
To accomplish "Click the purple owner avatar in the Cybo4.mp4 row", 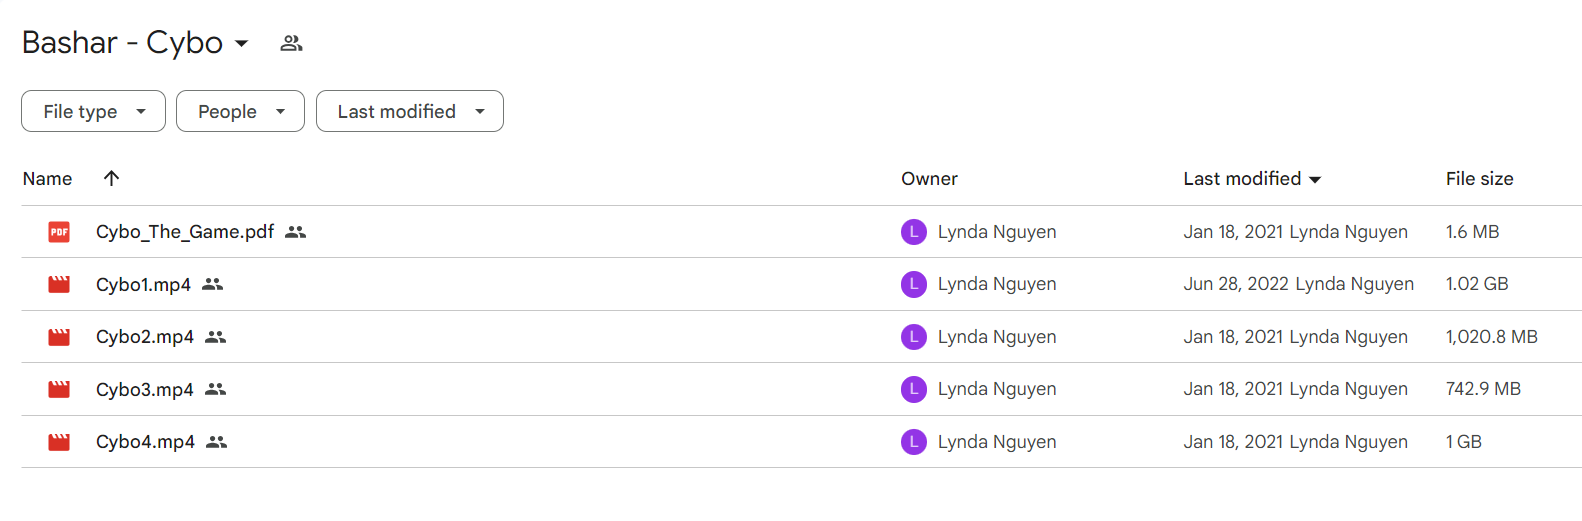I will pyautogui.click(x=914, y=442).
